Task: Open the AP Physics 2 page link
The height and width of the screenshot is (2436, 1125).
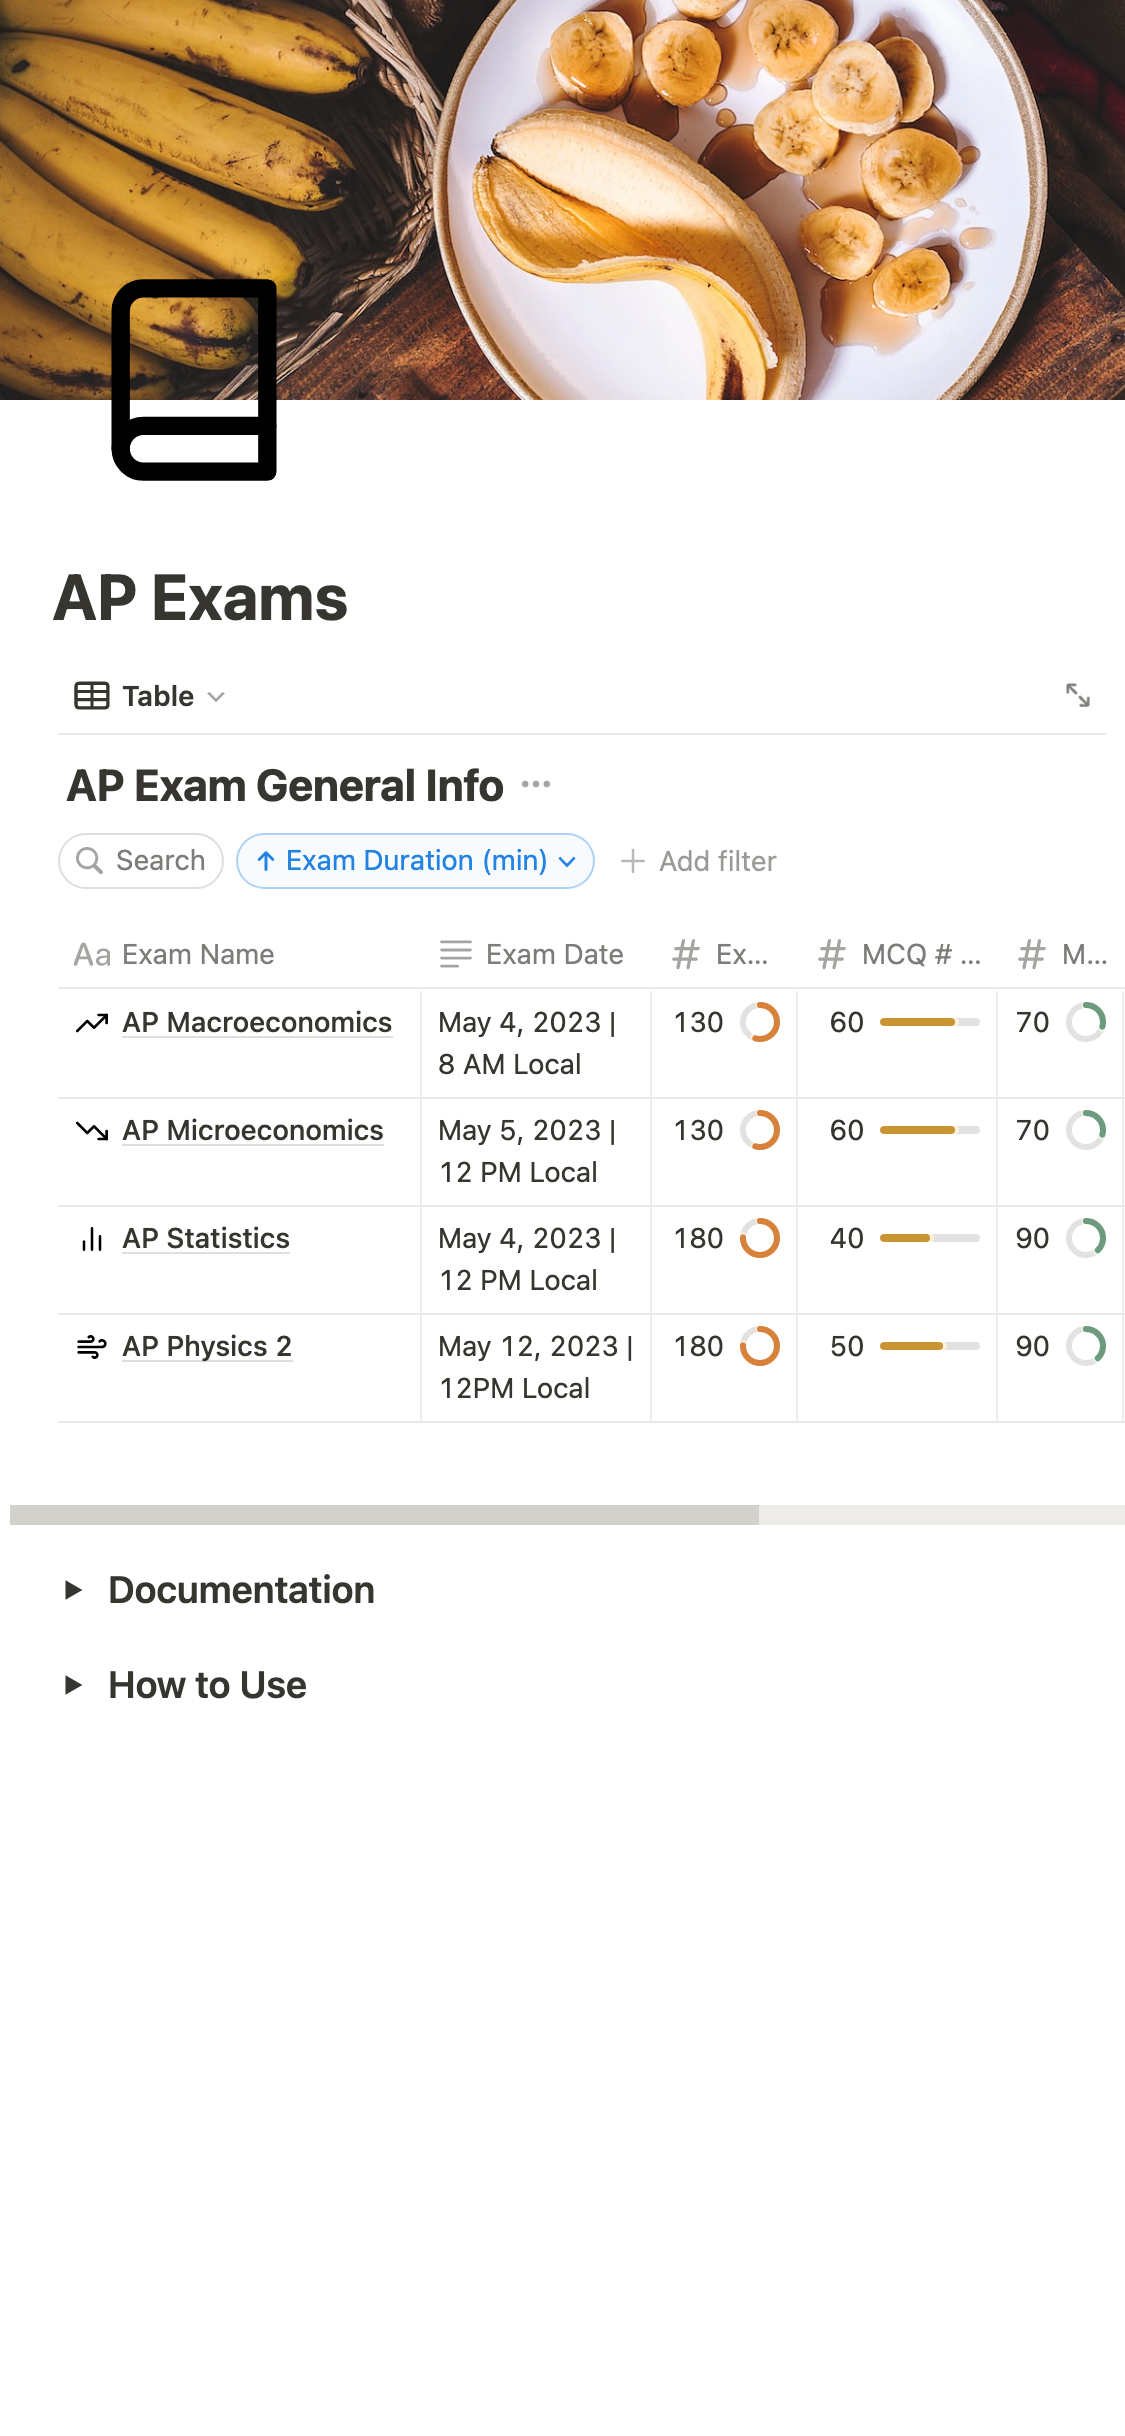Action: [x=207, y=1347]
